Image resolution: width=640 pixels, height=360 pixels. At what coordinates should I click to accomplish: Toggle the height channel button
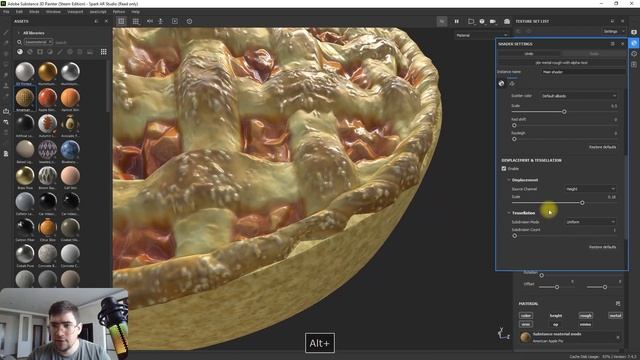pyautogui.click(x=556, y=316)
